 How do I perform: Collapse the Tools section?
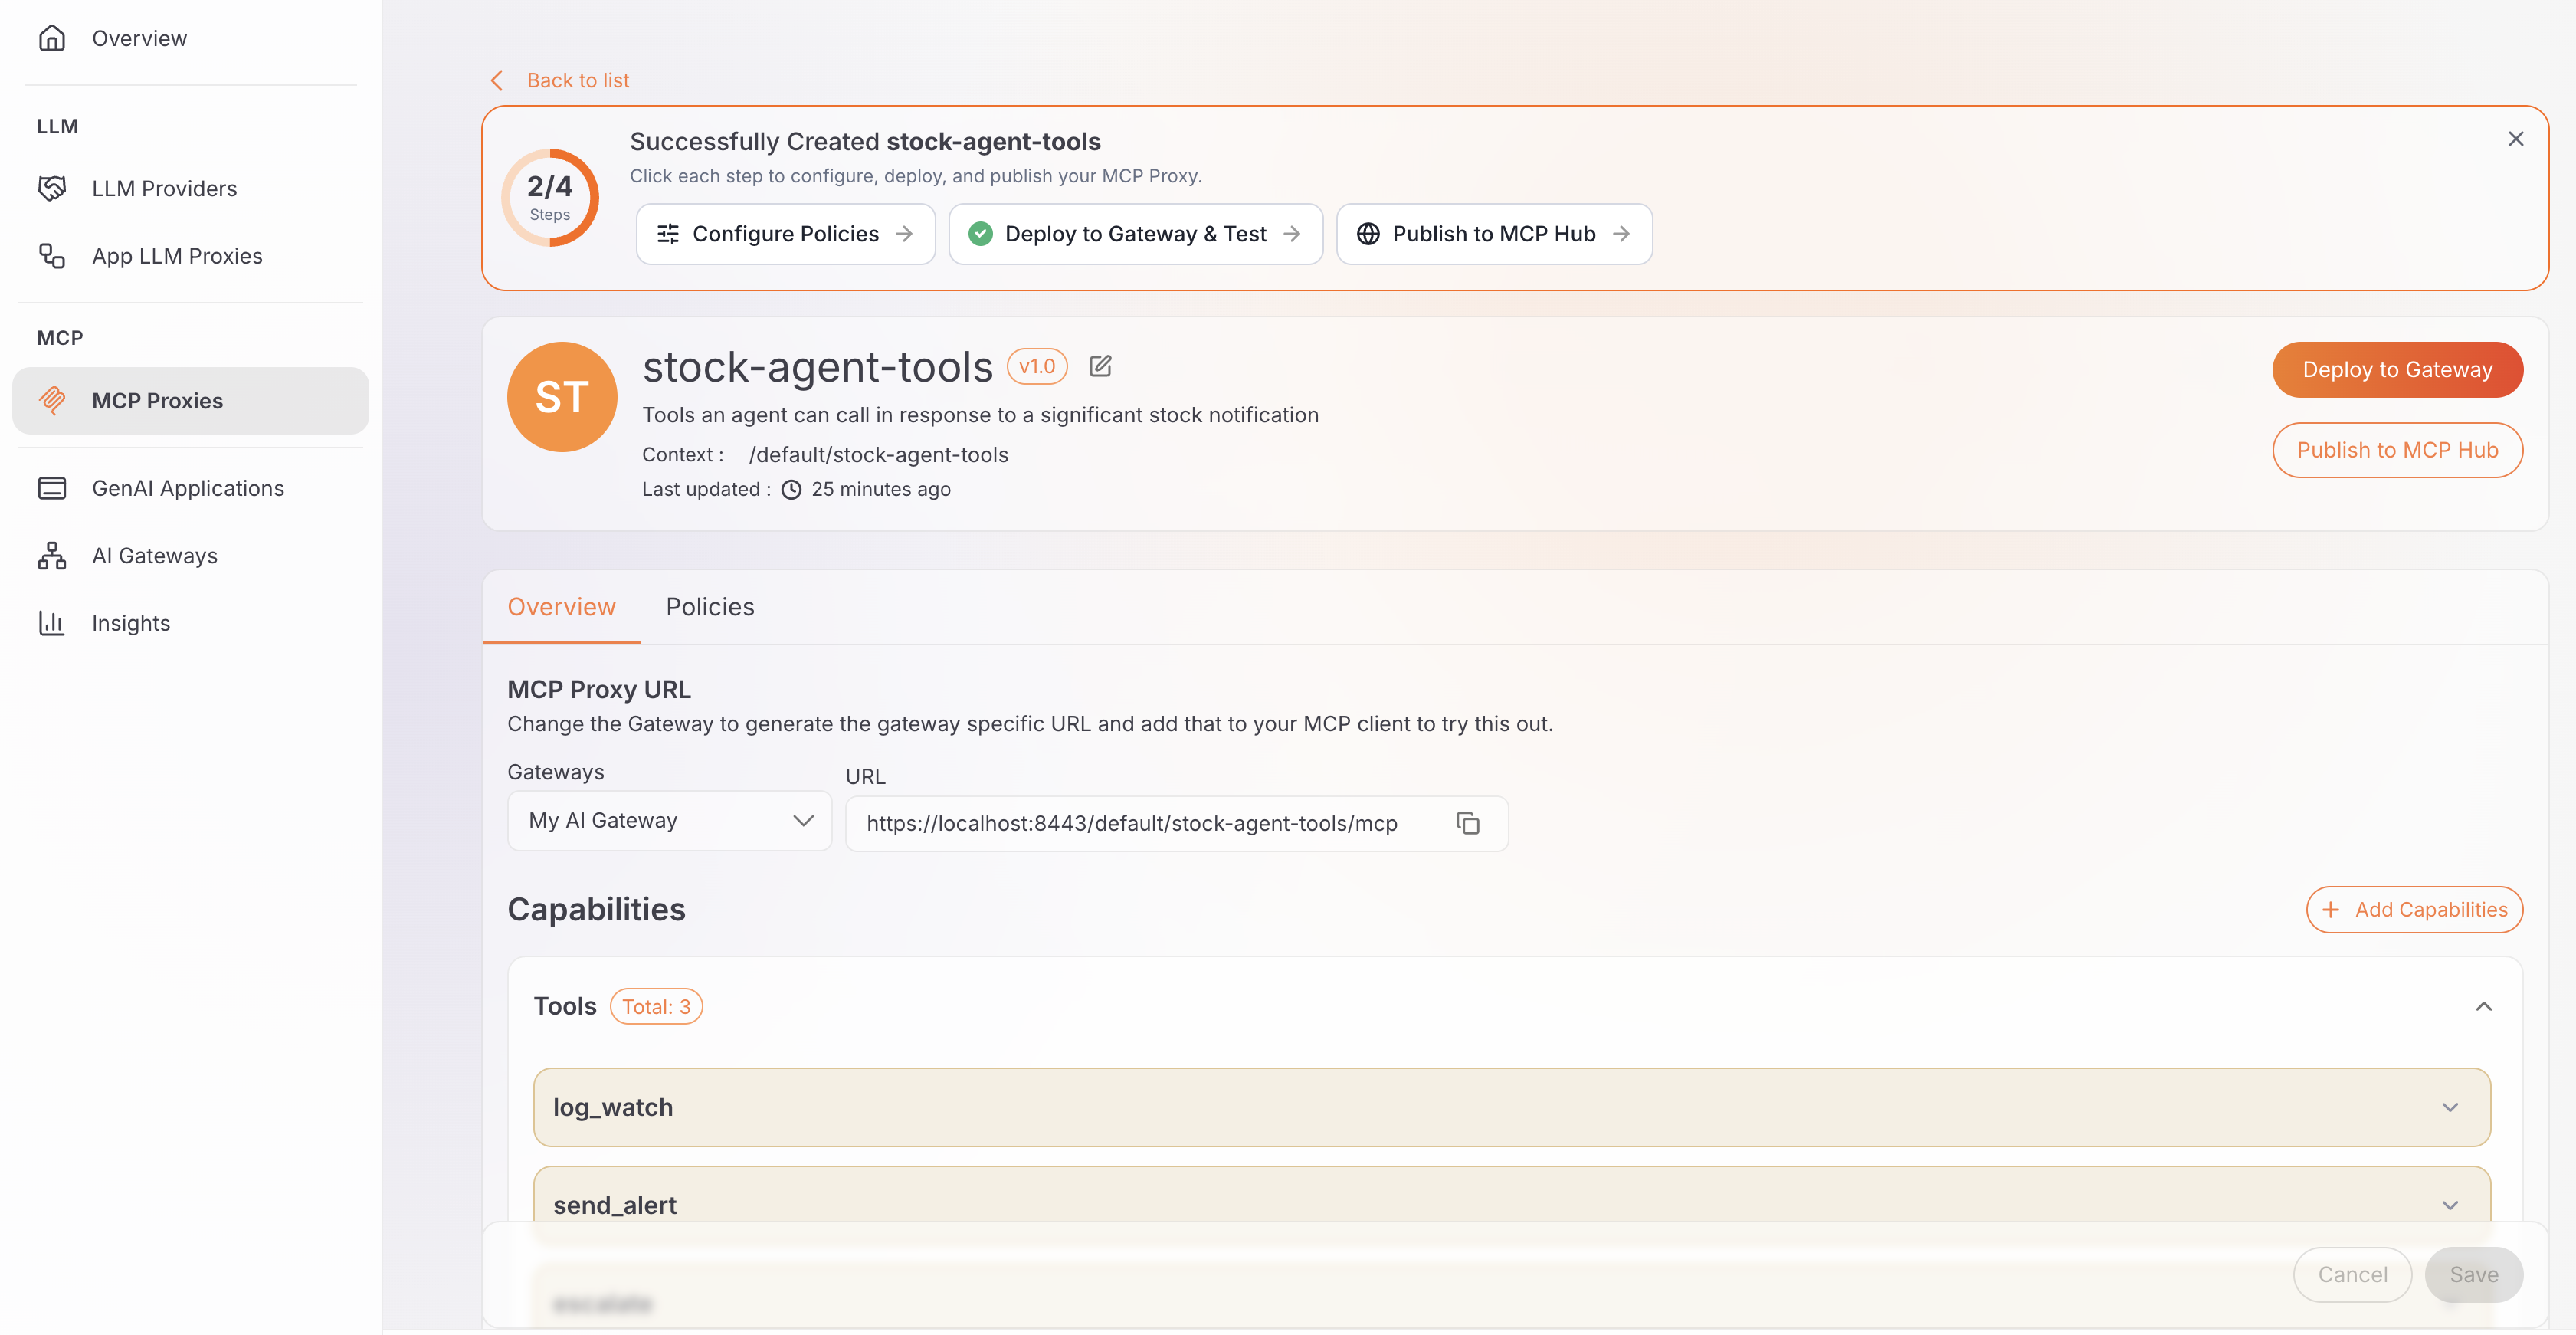2483,1006
